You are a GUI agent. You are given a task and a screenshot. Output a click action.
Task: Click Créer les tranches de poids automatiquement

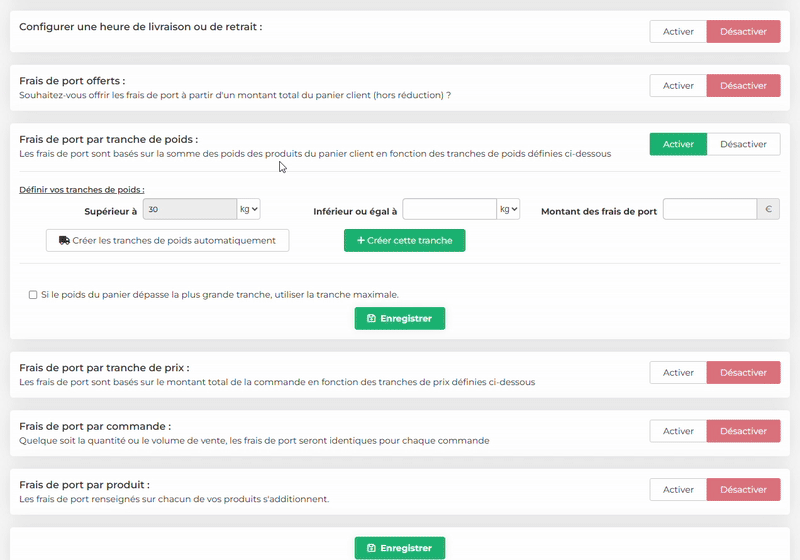[167, 241]
